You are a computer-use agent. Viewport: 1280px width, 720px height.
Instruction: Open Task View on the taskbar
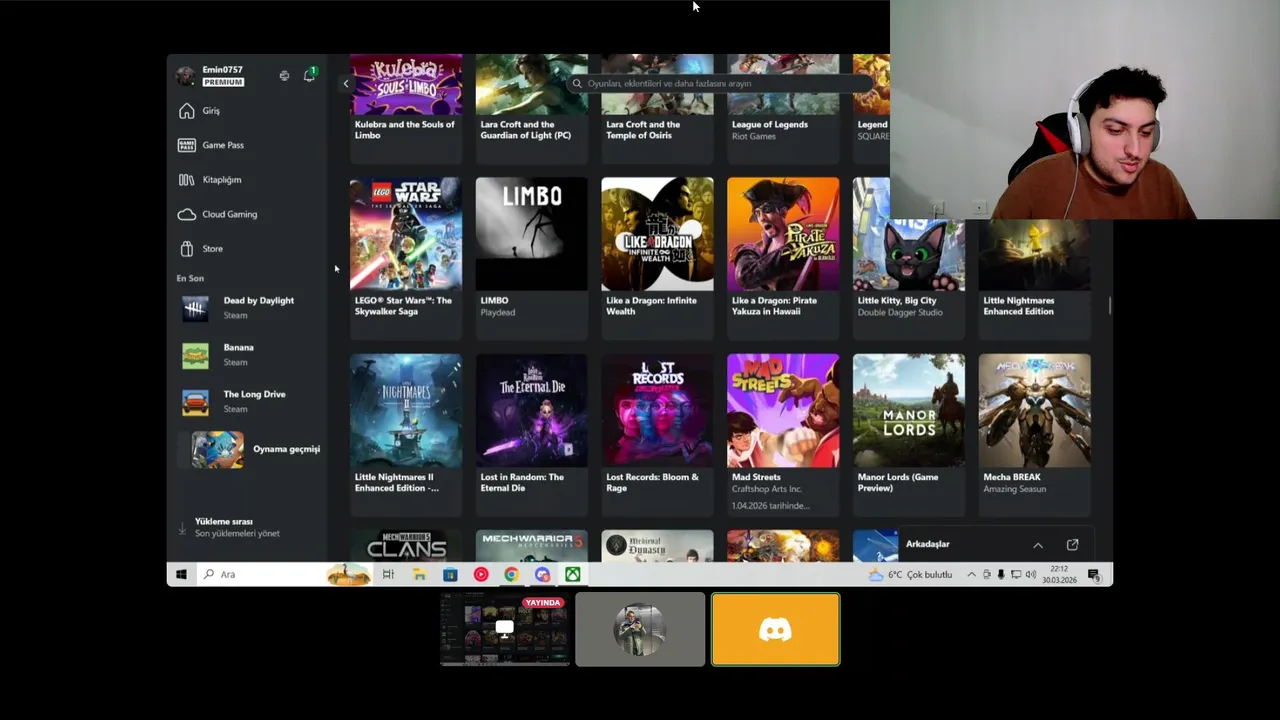[x=388, y=574]
